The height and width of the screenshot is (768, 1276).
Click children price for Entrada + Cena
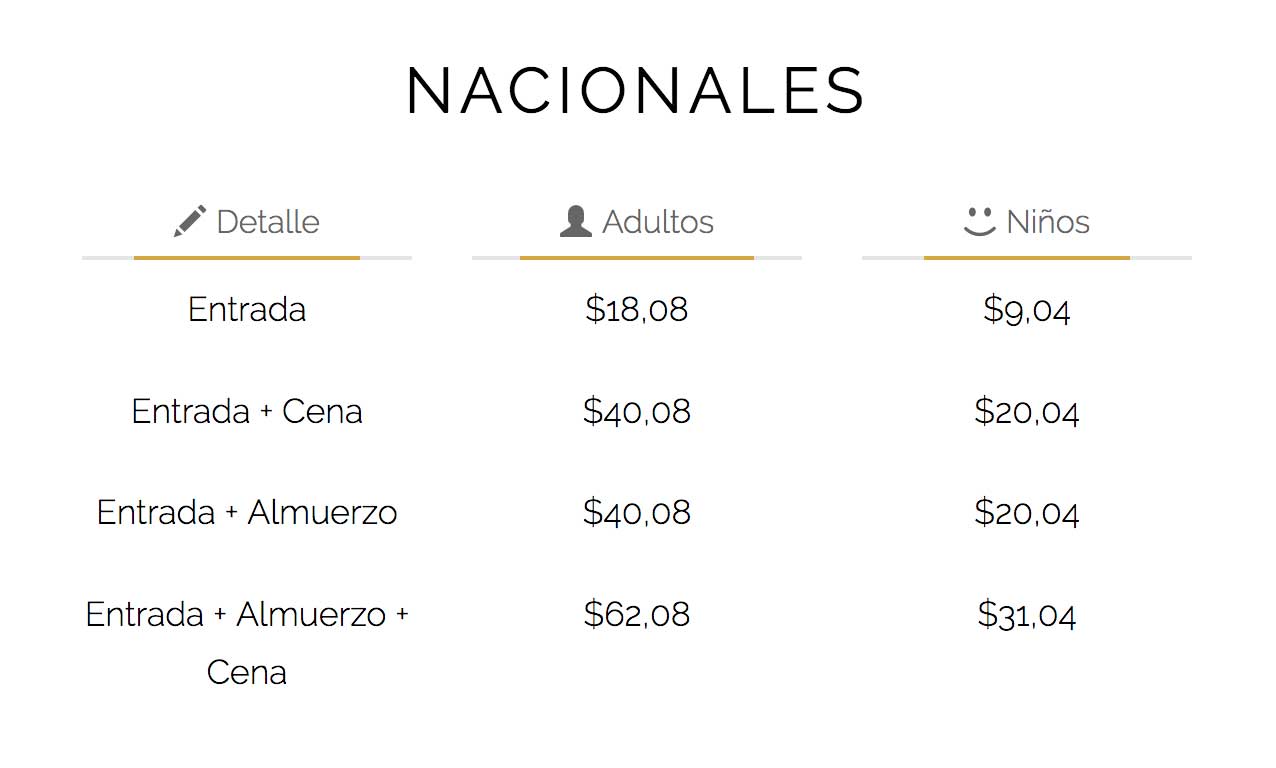[1027, 411]
